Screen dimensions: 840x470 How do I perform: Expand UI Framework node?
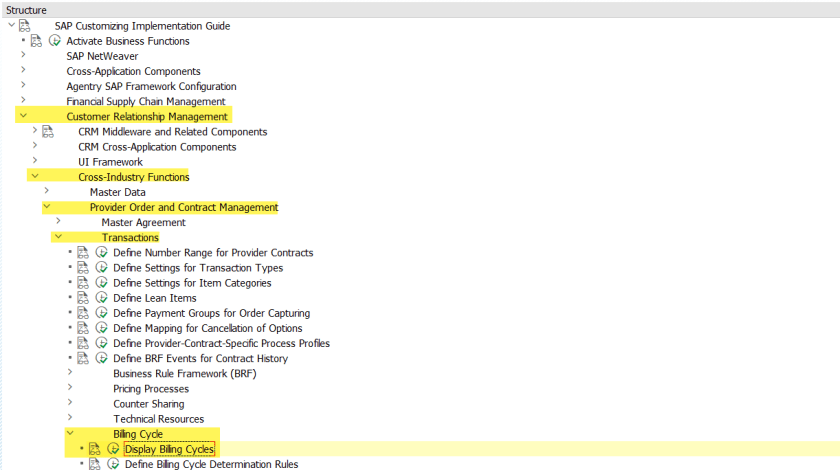[35, 160]
